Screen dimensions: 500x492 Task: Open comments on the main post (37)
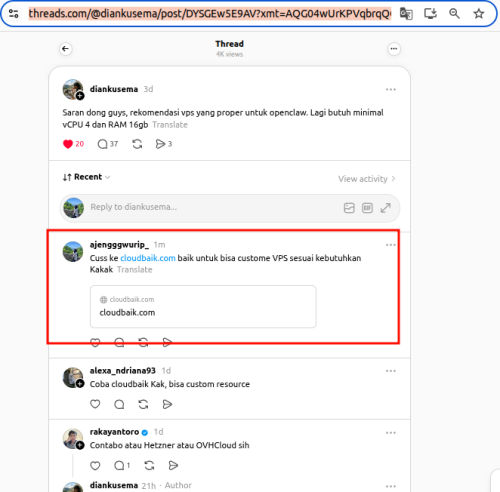click(x=107, y=144)
